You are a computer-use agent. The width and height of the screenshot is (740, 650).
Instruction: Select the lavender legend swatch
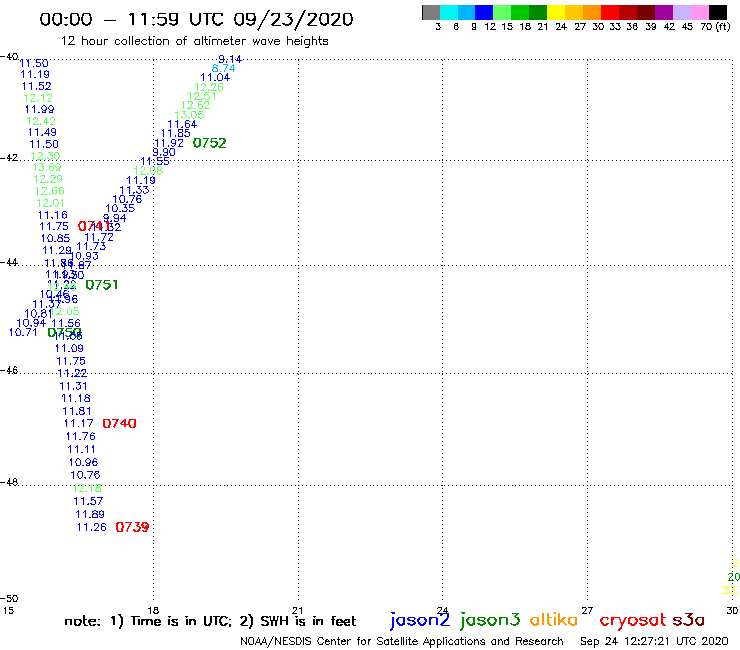tap(681, 12)
